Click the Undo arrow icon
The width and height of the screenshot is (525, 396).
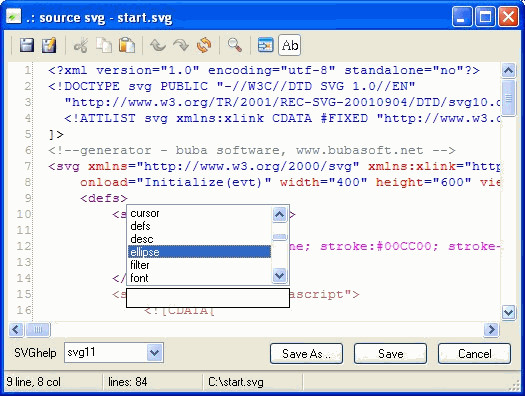(x=158, y=45)
